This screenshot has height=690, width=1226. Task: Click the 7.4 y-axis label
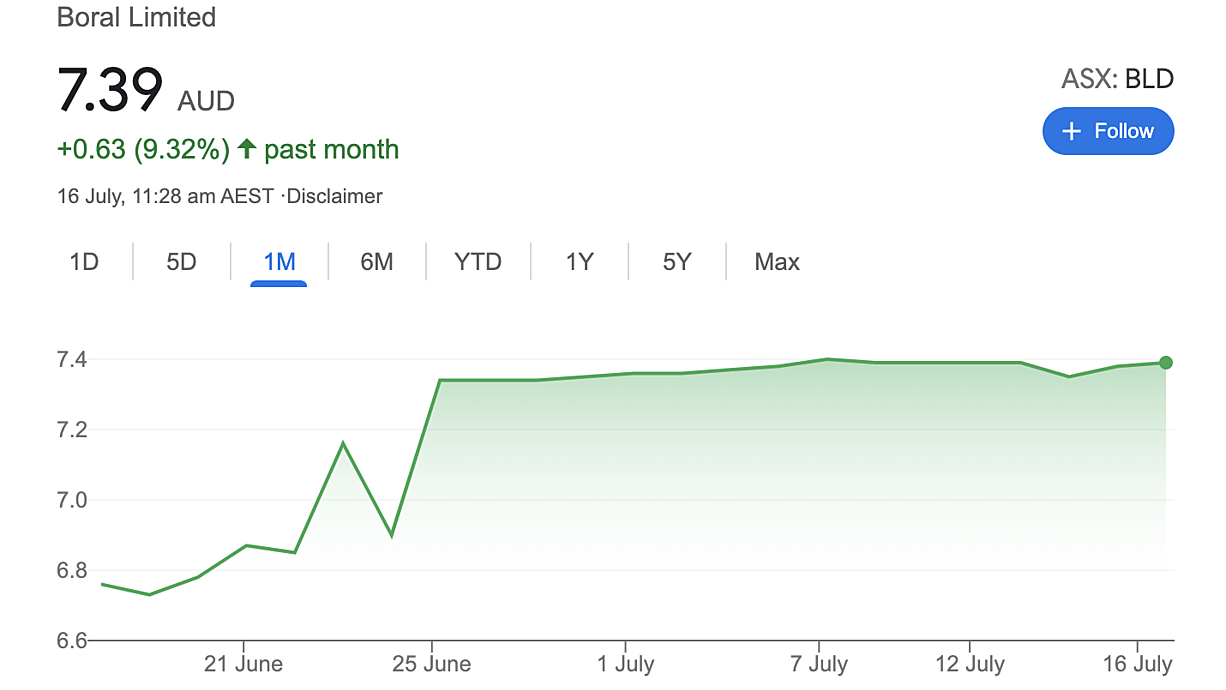pyautogui.click(x=70, y=359)
